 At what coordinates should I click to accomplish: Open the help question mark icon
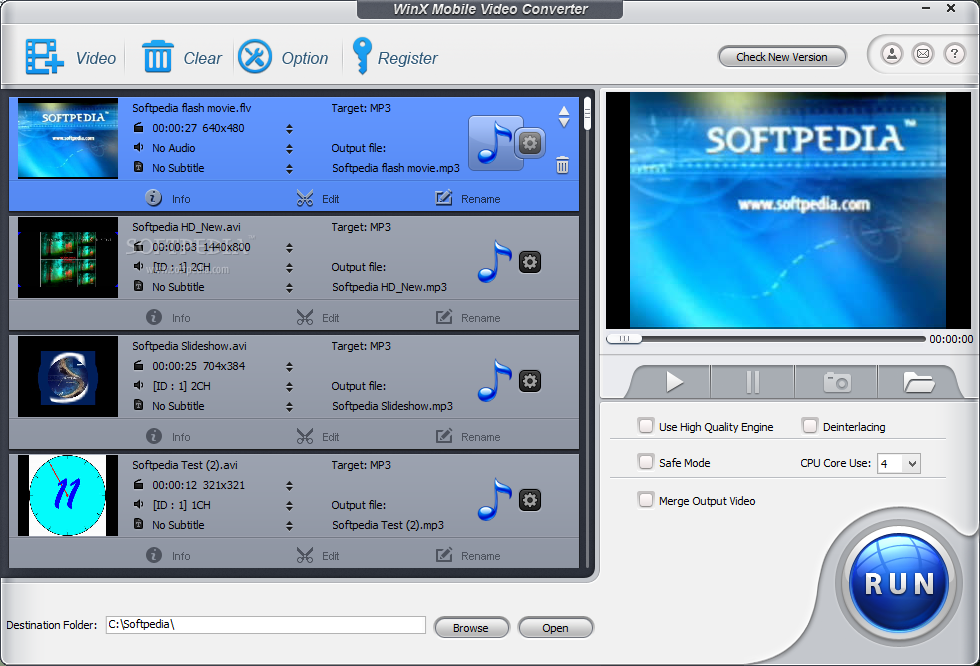tap(954, 54)
